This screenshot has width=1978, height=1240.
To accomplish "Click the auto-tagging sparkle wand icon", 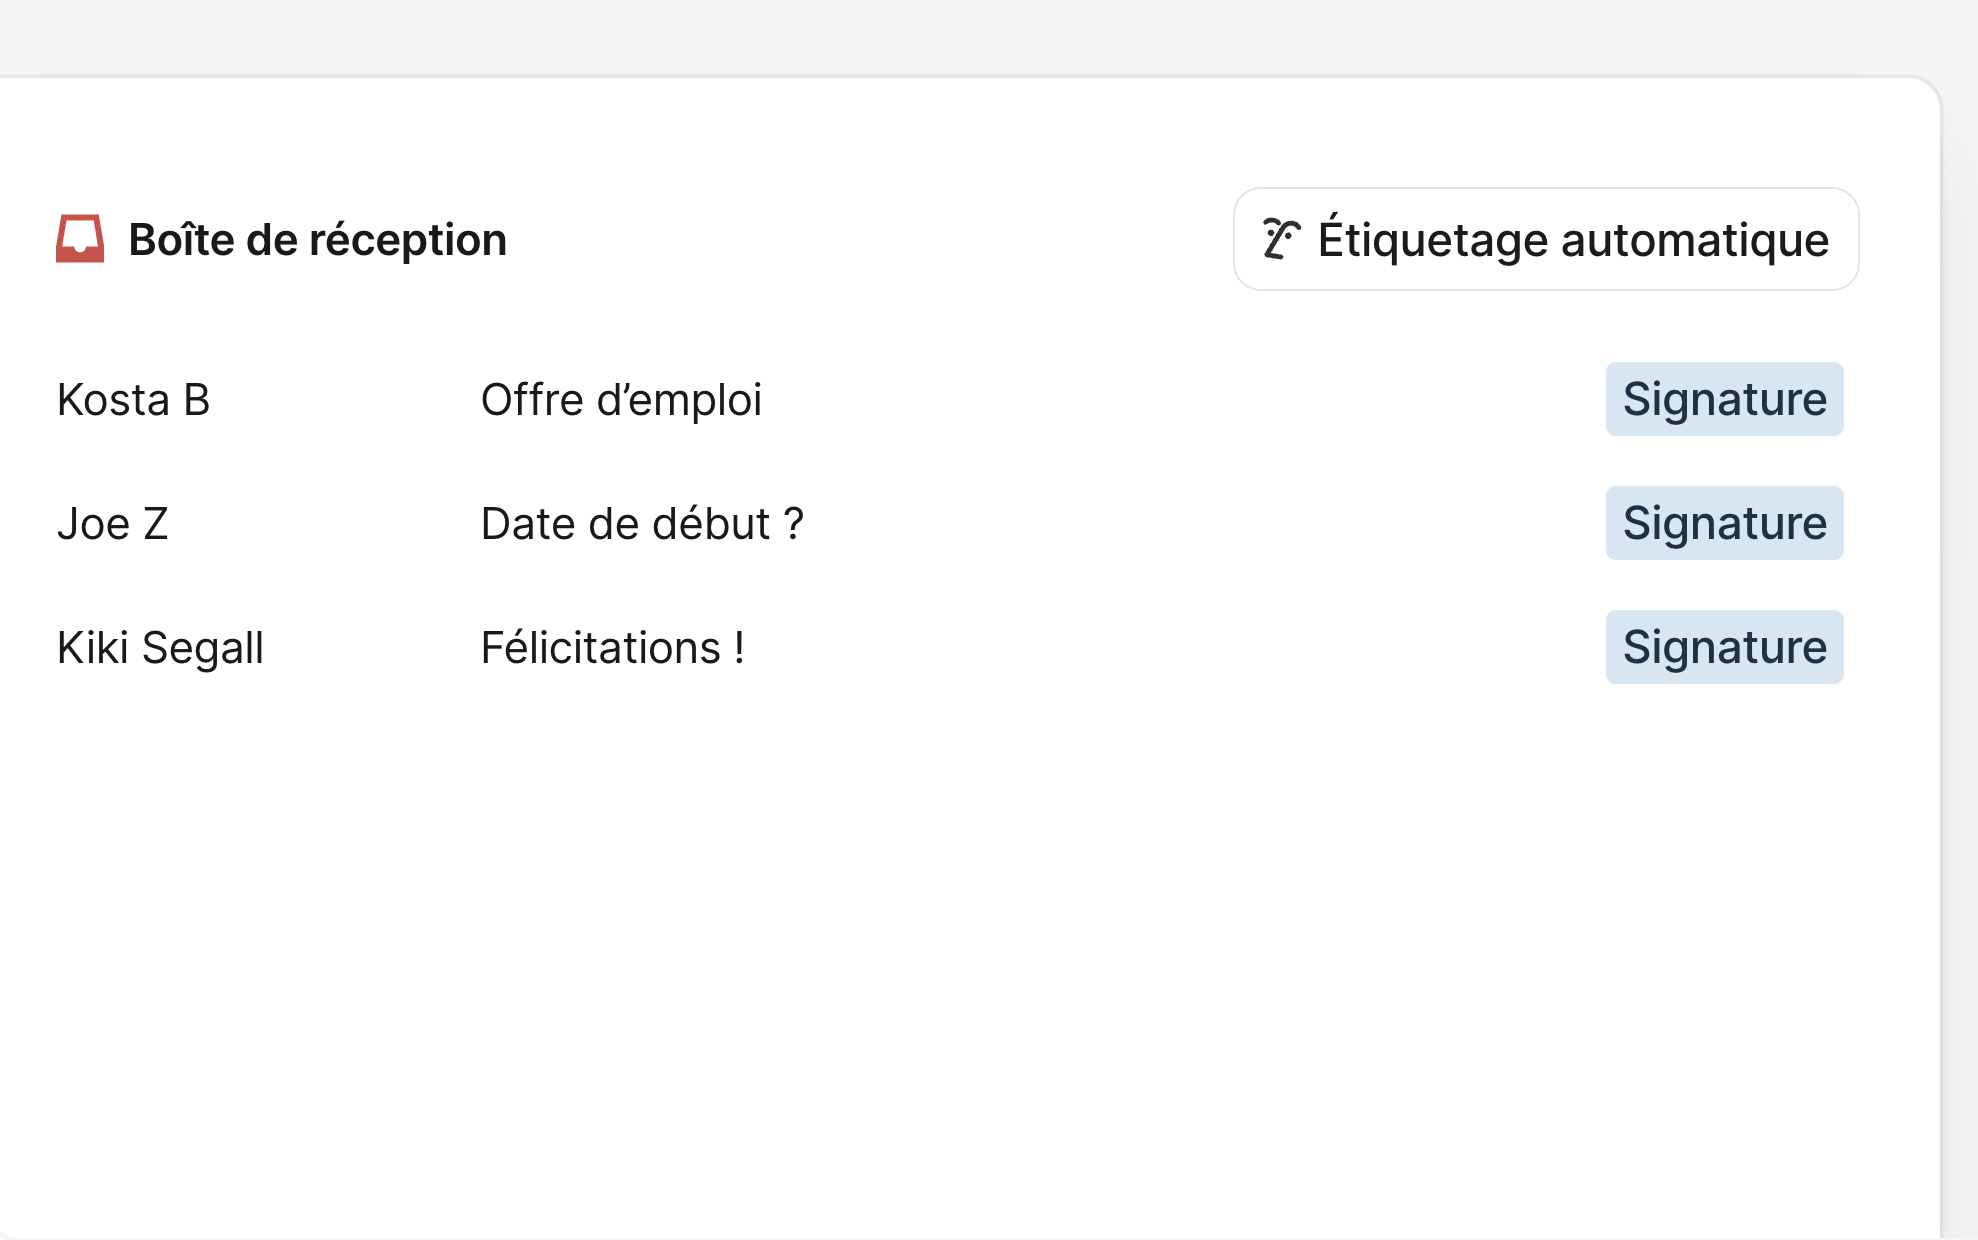I will point(1279,238).
